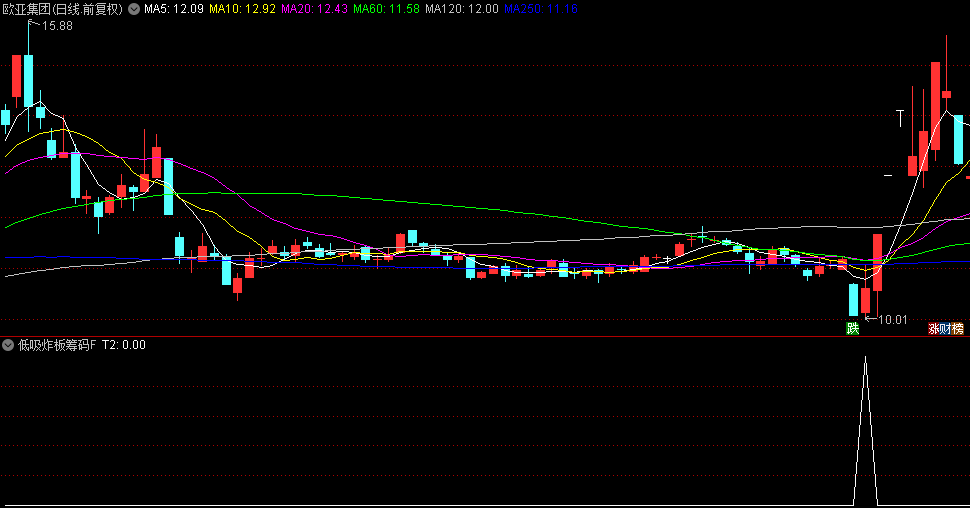970x508 pixels.
Task: Click the 10.01 low price label
Action: (893, 319)
